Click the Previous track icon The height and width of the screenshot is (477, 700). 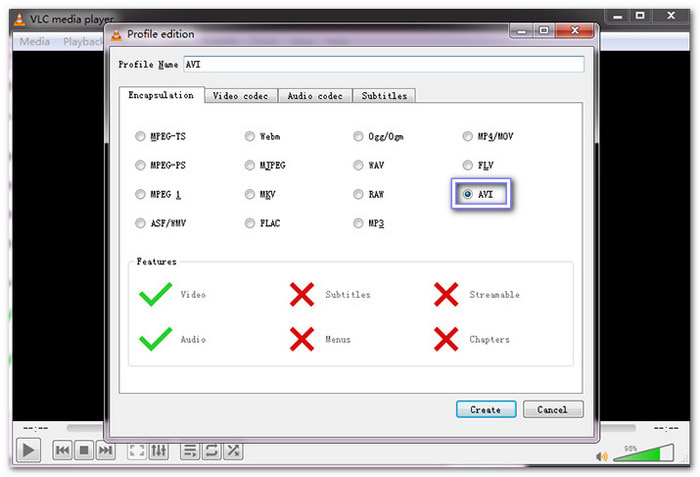pyautogui.click(x=62, y=451)
